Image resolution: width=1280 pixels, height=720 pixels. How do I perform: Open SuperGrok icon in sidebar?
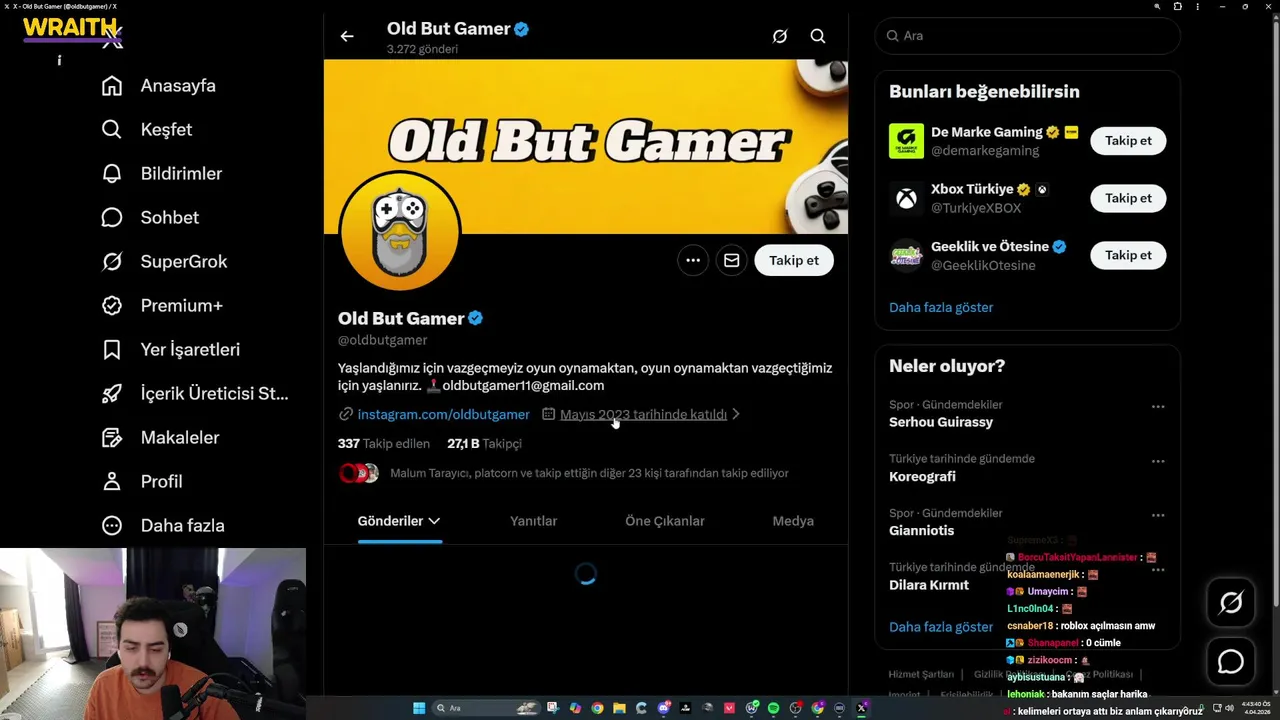click(x=112, y=262)
